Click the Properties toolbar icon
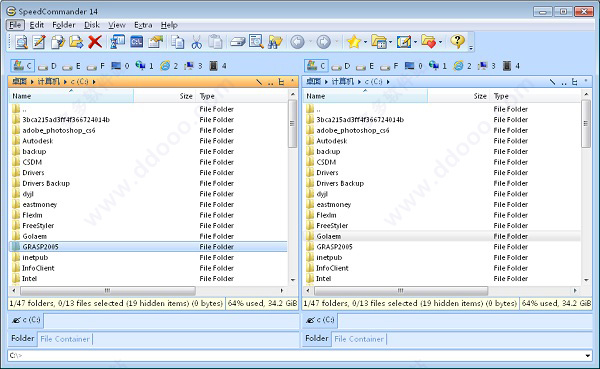 pyautogui.click(x=155, y=42)
